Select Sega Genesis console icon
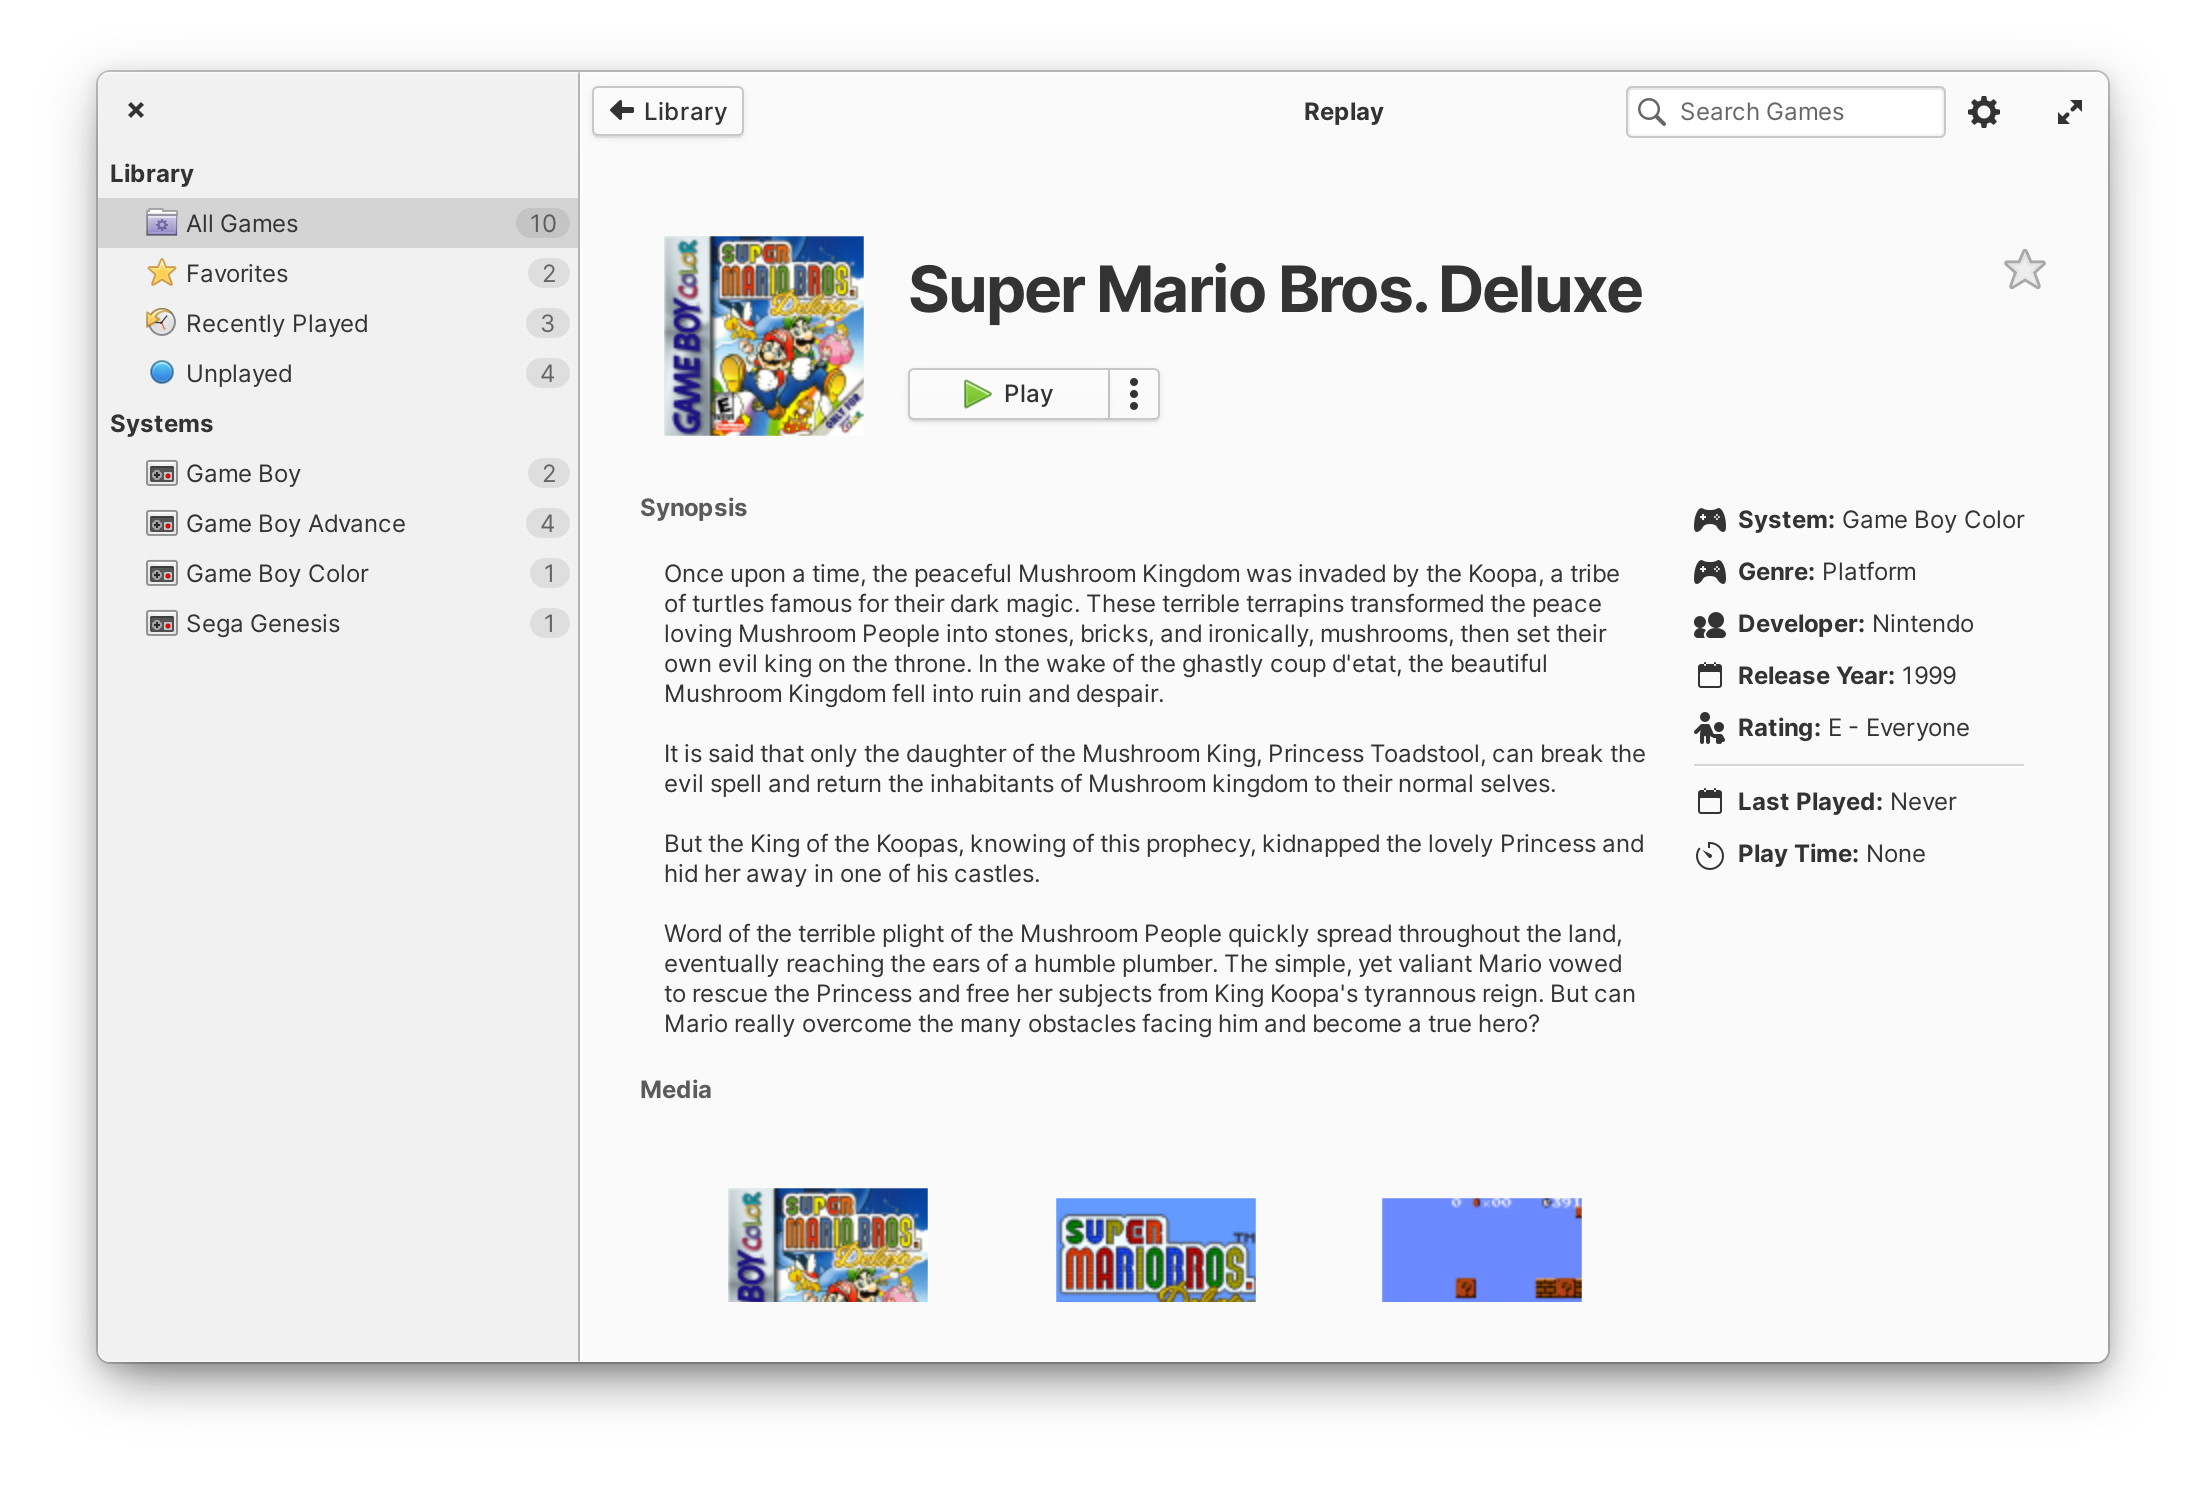The height and width of the screenshot is (1486, 2206). [162, 623]
